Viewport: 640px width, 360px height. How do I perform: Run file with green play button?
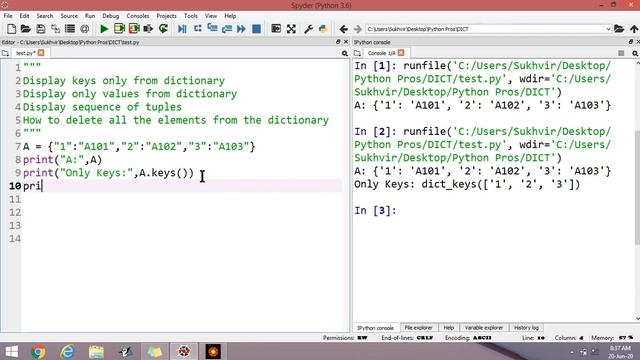[x=104, y=29]
